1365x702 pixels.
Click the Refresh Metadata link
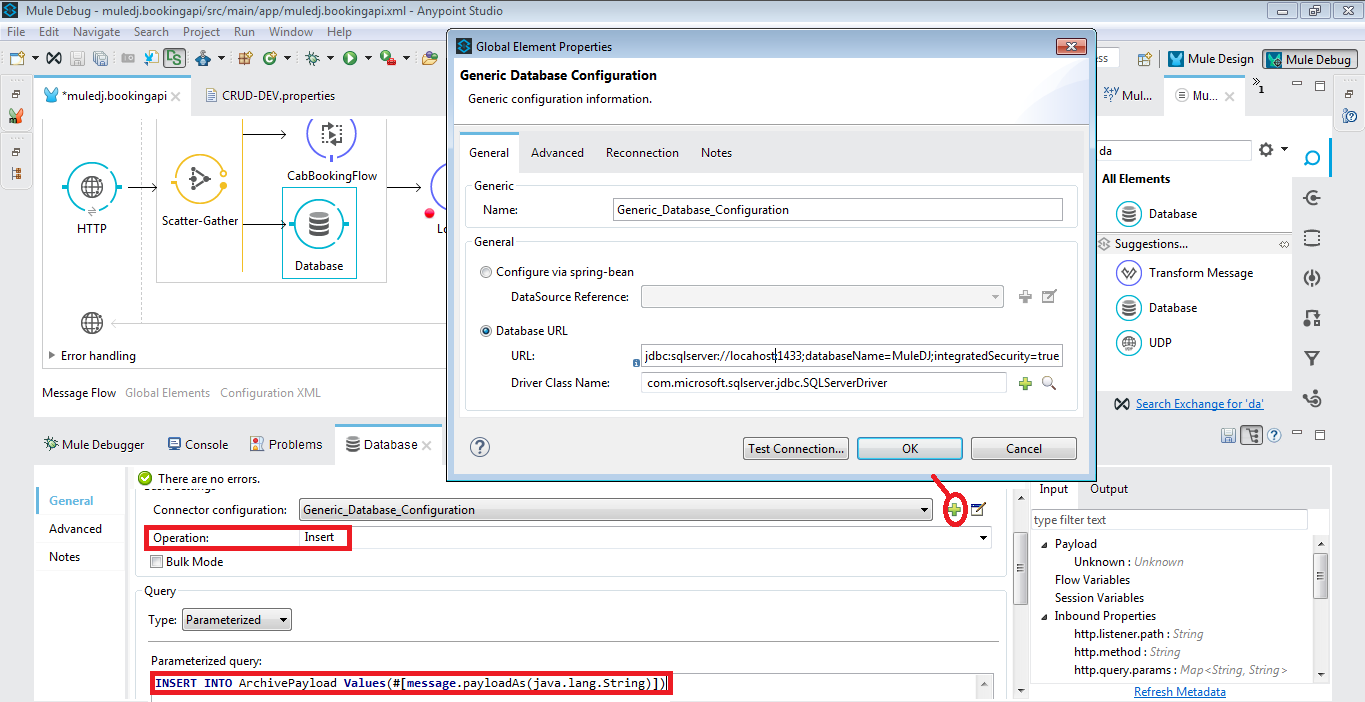1179,691
